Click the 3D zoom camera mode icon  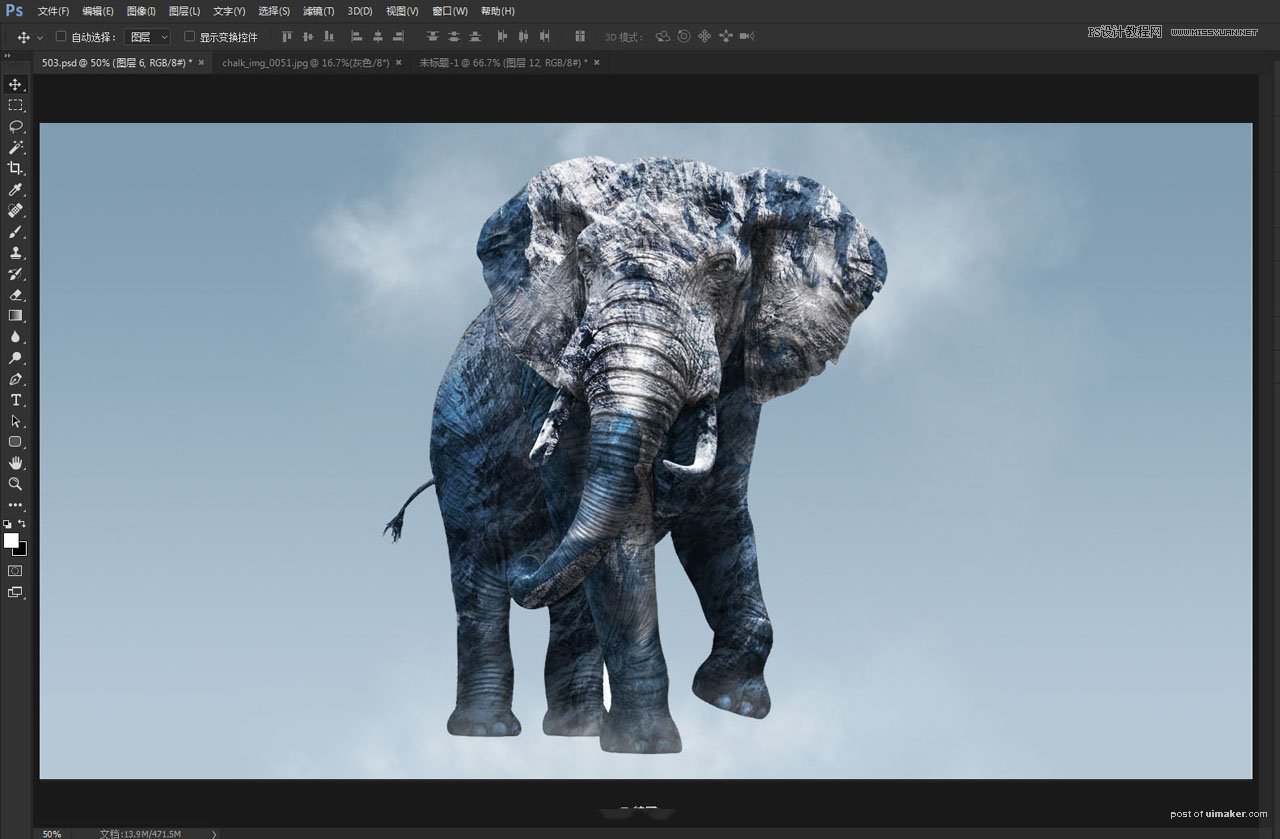747,36
